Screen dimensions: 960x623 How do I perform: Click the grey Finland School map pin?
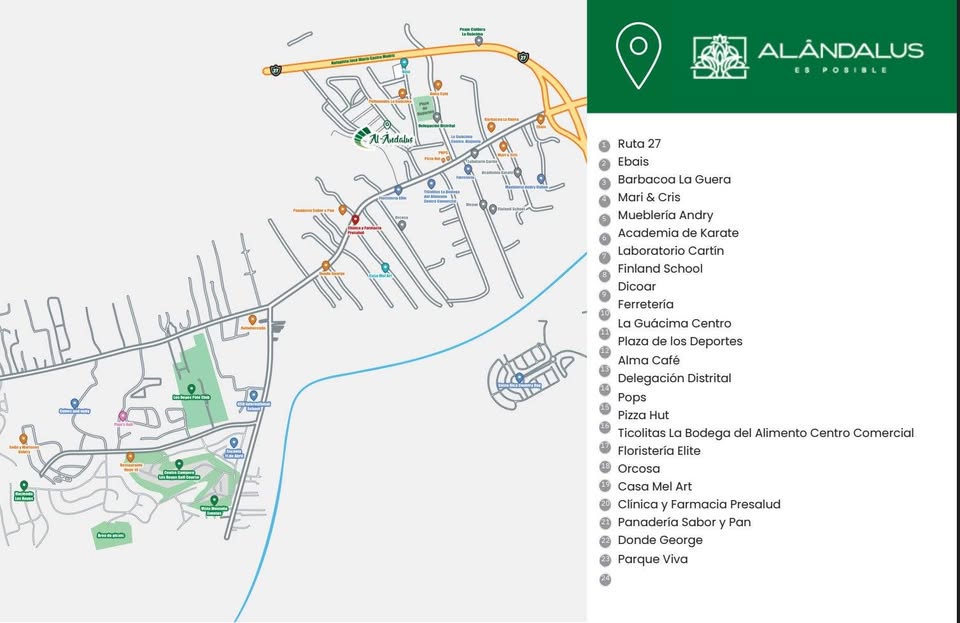tap(493, 209)
